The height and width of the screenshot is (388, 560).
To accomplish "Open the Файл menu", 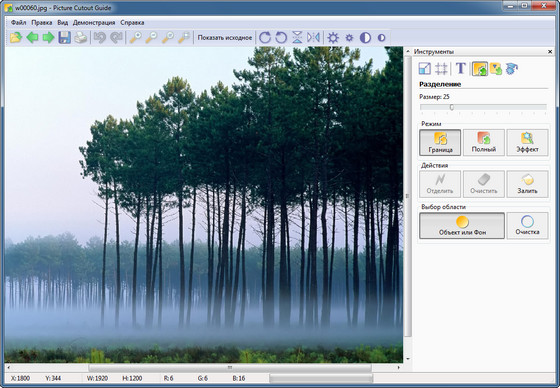I will 18,23.
